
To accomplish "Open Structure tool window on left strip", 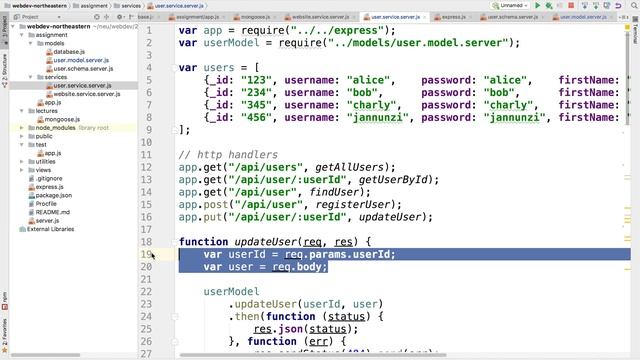I will tap(4, 70).
